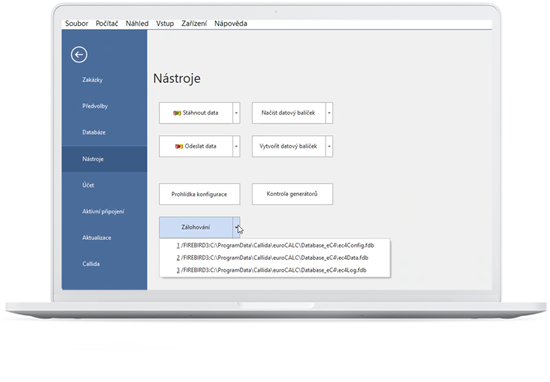This screenshot has width=550, height=382.
Task: Open the Načíst datový balíček dropdown arrow
Action: click(329, 113)
